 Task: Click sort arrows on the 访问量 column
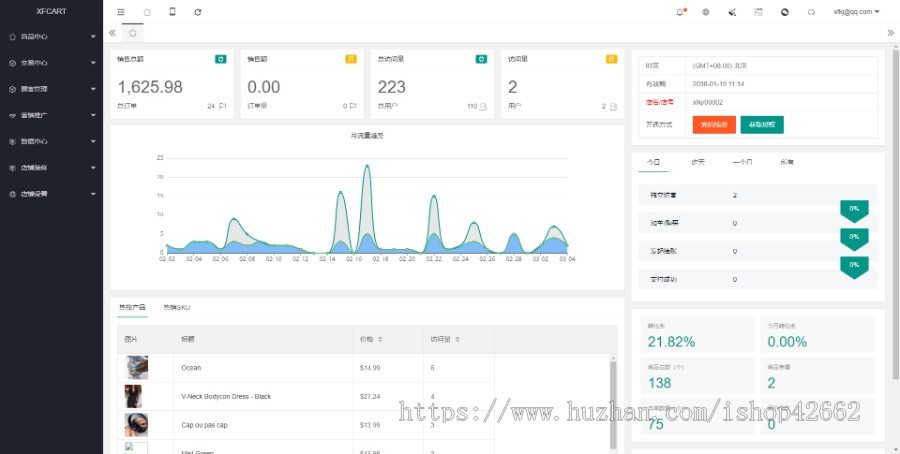click(x=457, y=339)
